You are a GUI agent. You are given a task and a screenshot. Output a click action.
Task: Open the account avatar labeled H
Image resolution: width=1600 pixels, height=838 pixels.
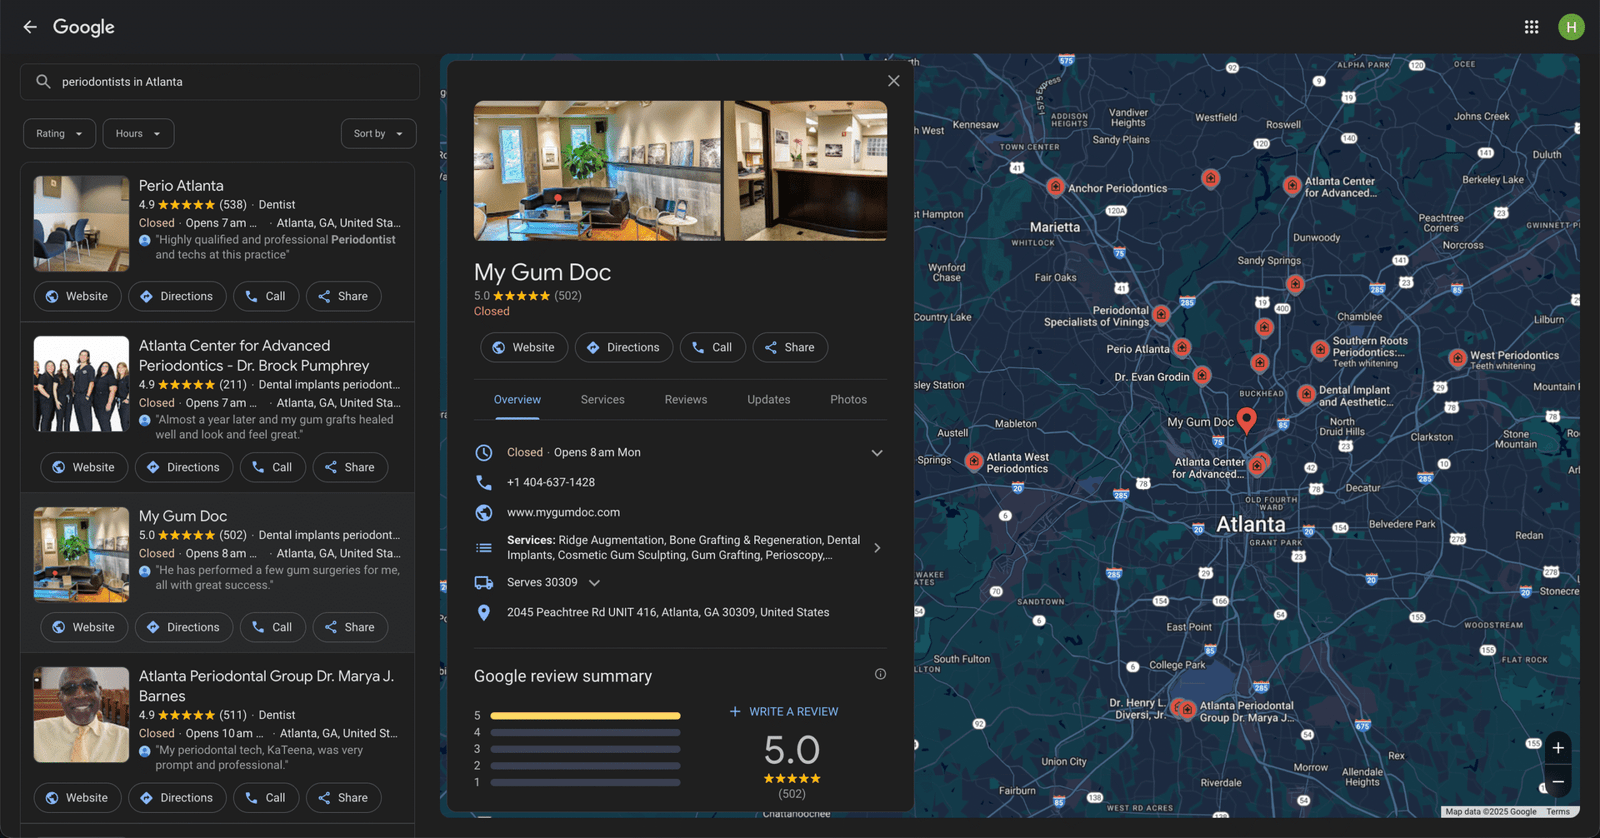[x=1571, y=27]
